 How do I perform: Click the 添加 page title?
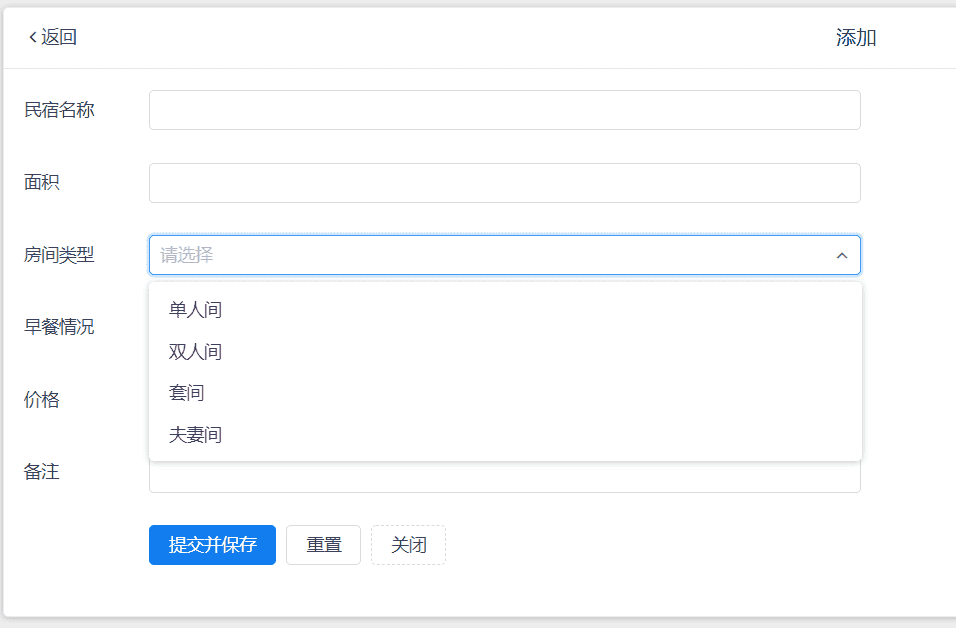pos(856,38)
